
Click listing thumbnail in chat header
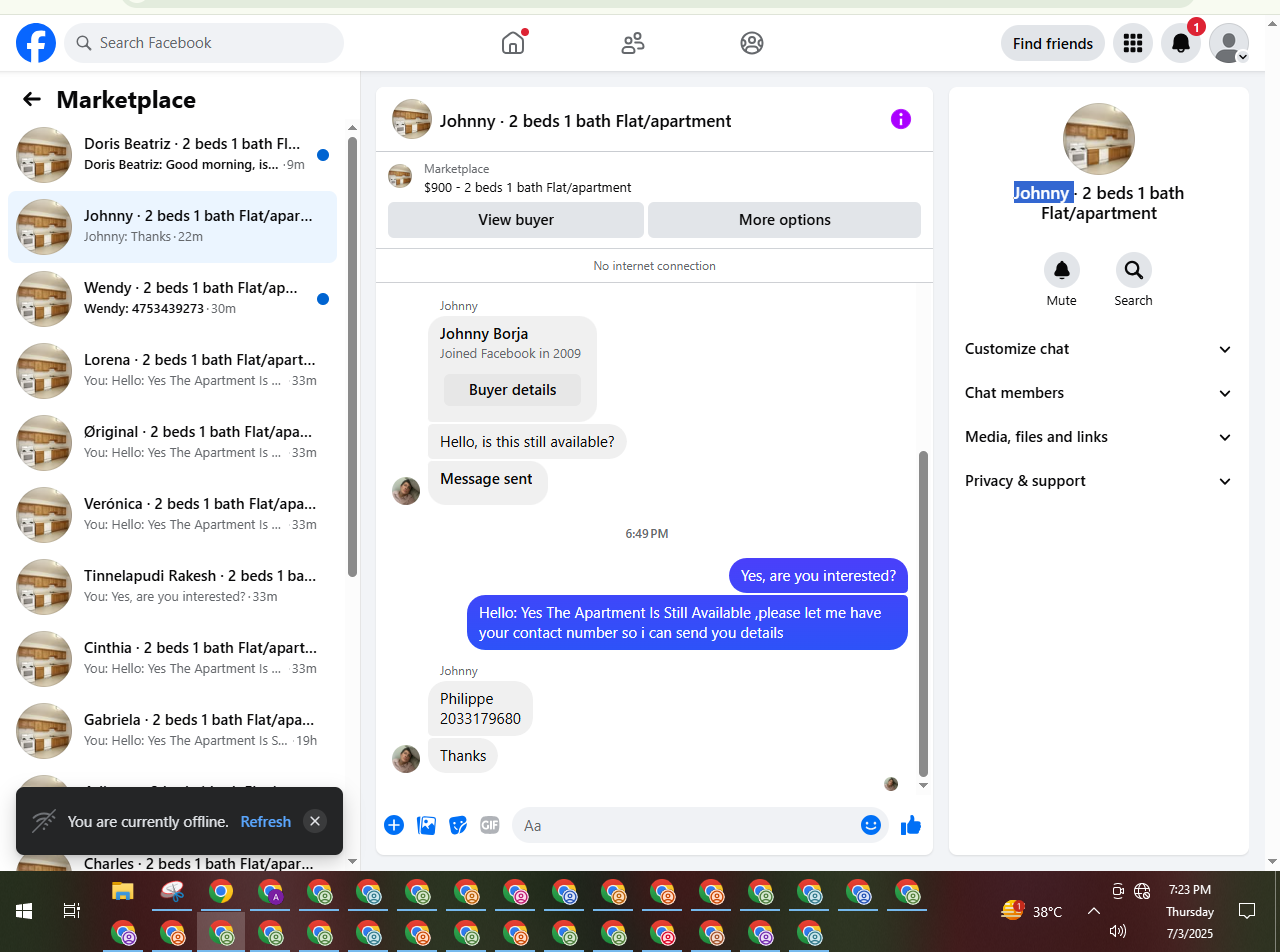[x=412, y=120]
